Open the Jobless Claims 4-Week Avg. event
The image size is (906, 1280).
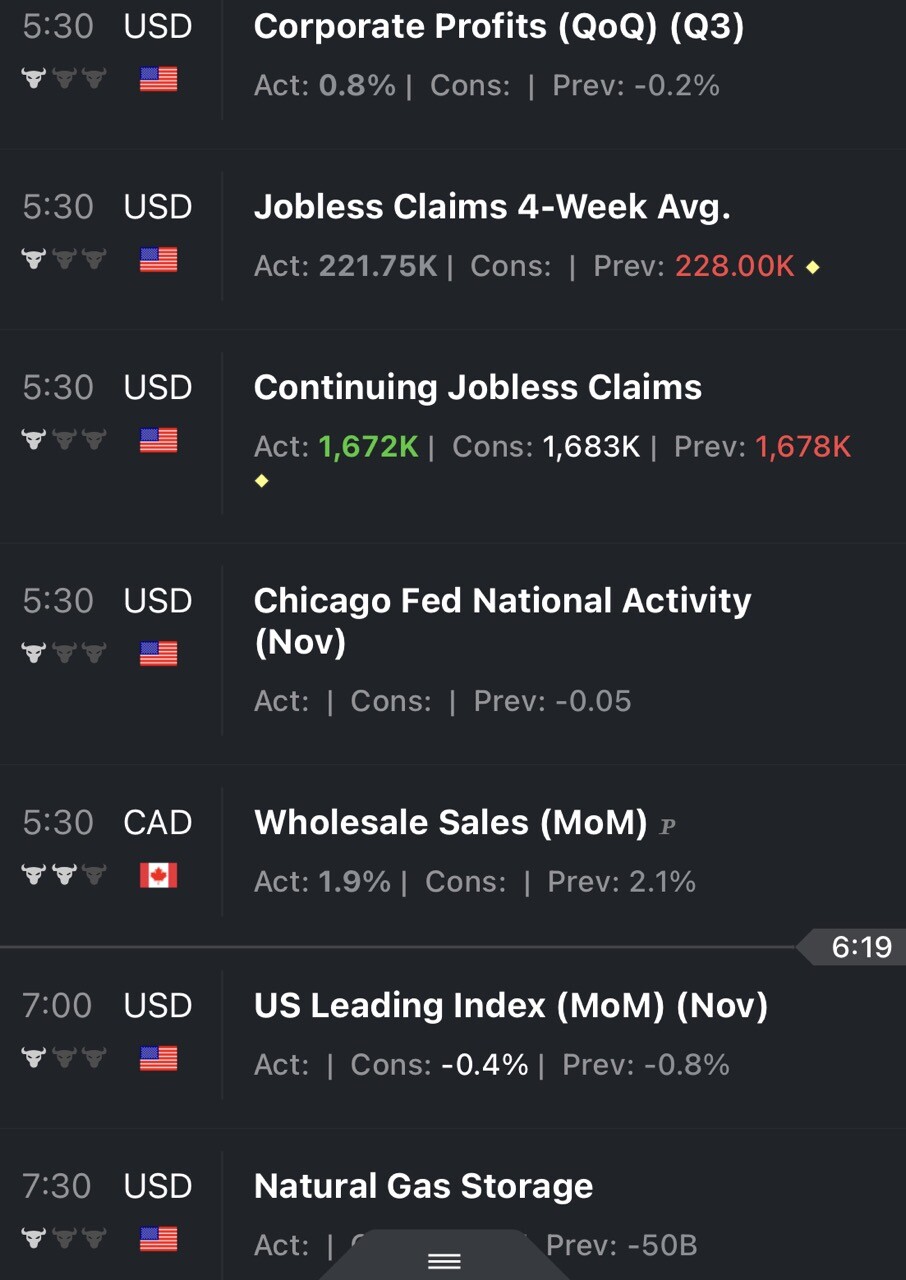(492, 207)
